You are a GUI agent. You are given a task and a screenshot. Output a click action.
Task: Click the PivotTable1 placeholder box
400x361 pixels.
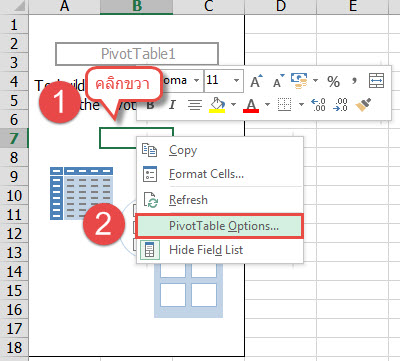137,54
